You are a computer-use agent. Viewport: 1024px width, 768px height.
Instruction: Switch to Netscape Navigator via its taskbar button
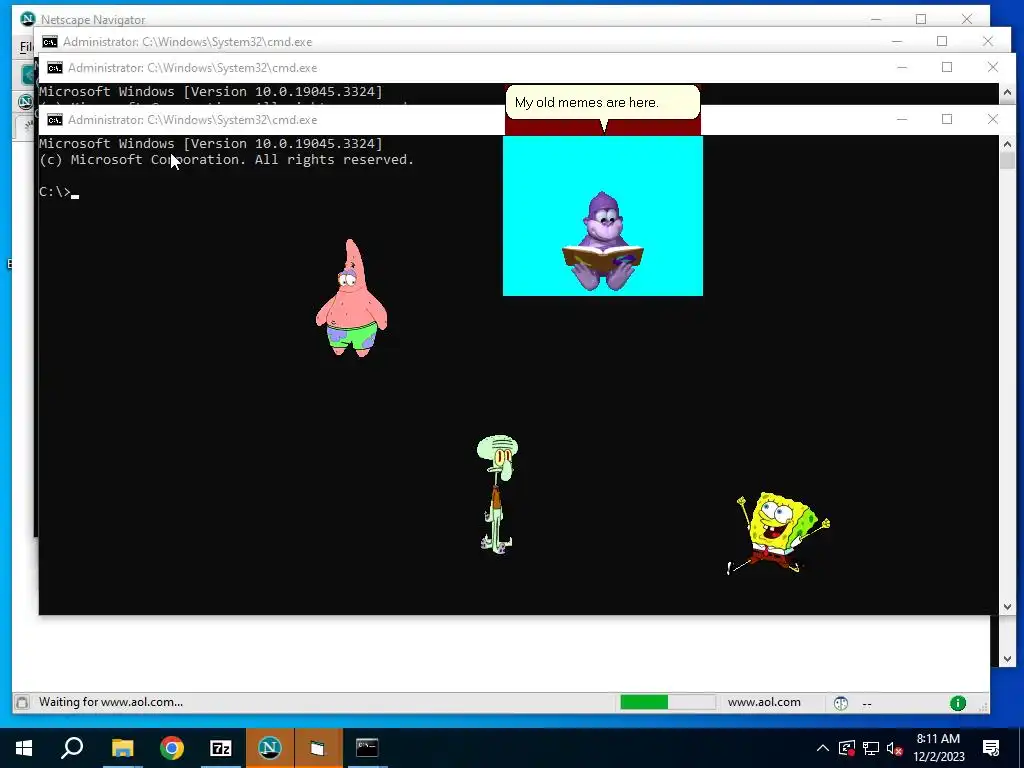(270, 748)
